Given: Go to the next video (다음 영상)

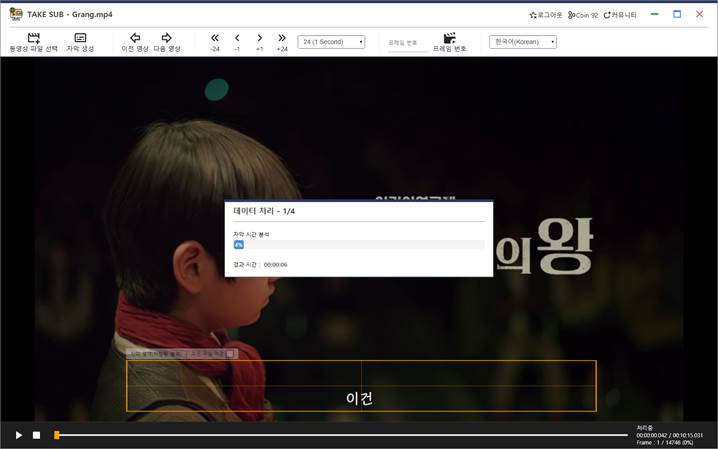Looking at the screenshot, I should (x=167, y=42).
